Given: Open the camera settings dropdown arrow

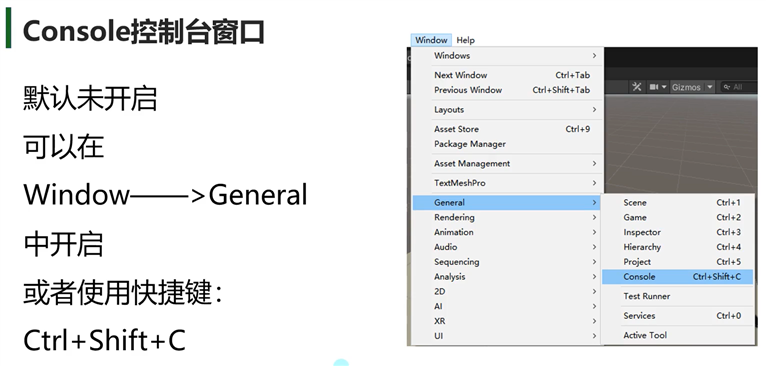Looking at the screenshot, I should click(664, 87).
